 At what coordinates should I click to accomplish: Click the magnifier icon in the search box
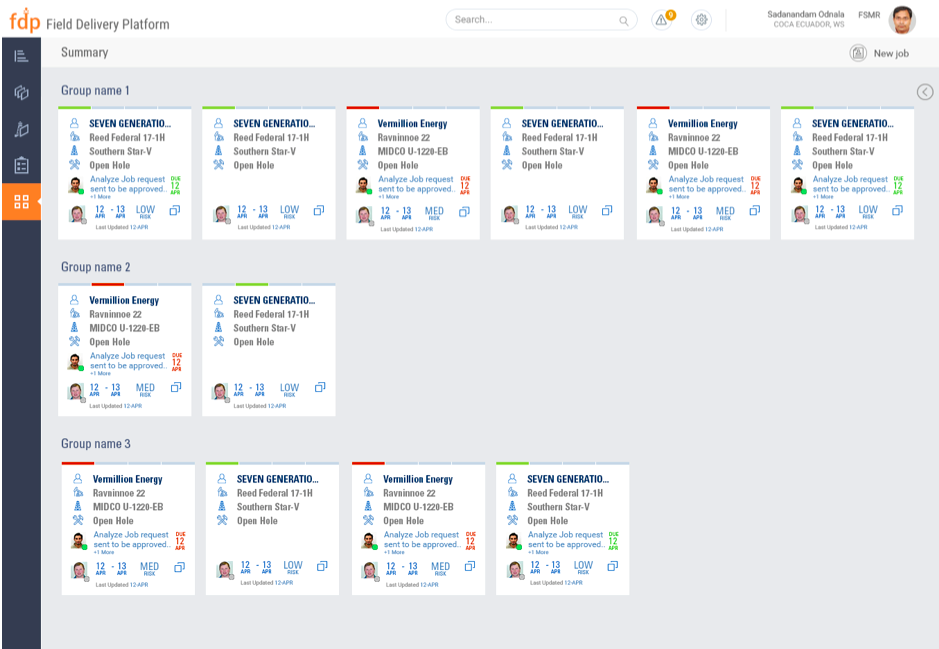[x=624, y=20]
